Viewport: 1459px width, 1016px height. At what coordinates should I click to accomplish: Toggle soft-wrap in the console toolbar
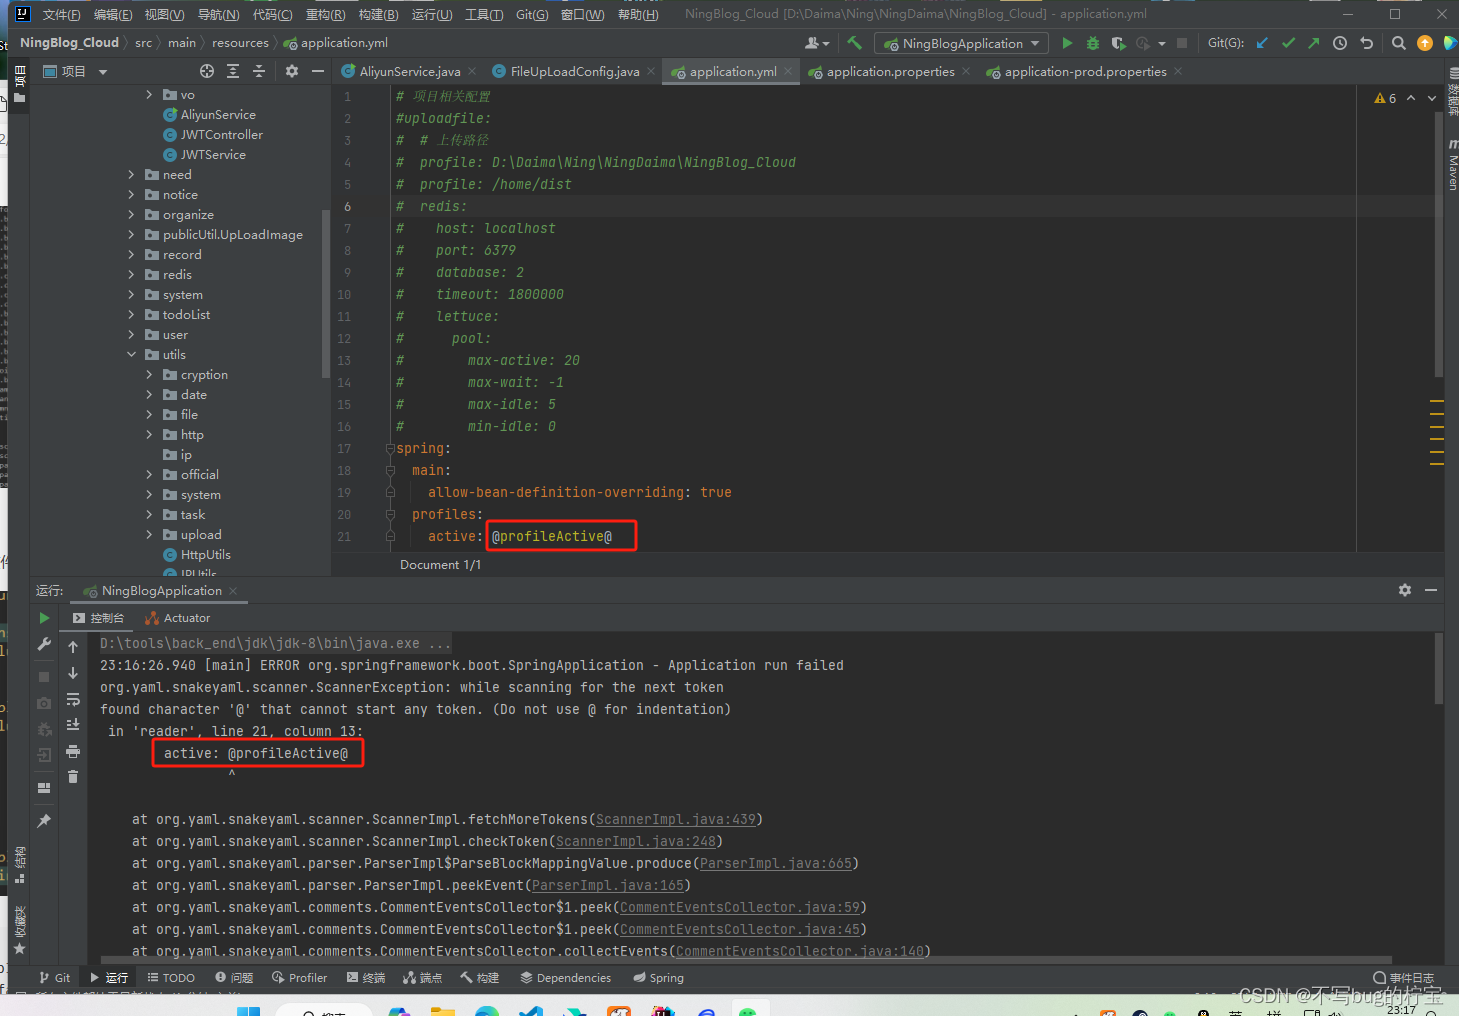pos(72,699)
